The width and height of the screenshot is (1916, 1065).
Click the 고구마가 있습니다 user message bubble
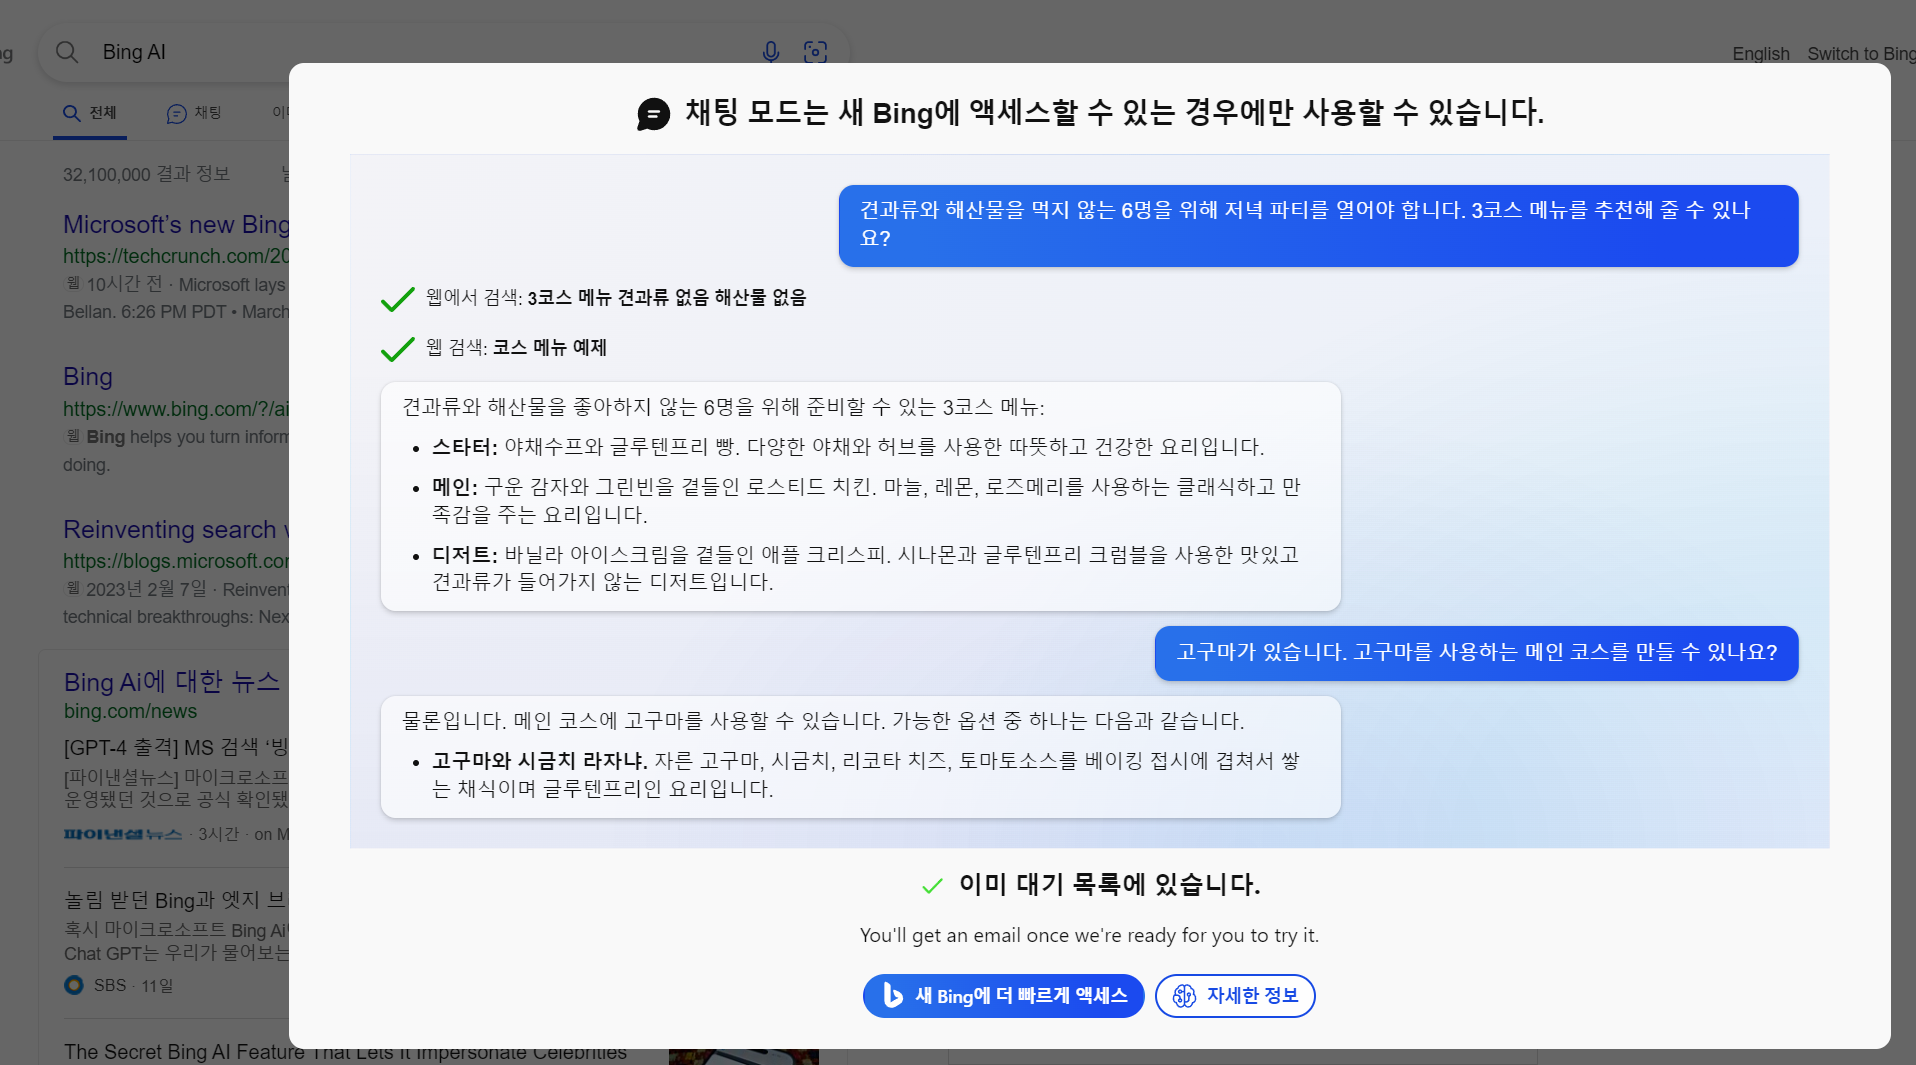(1476, 653)
